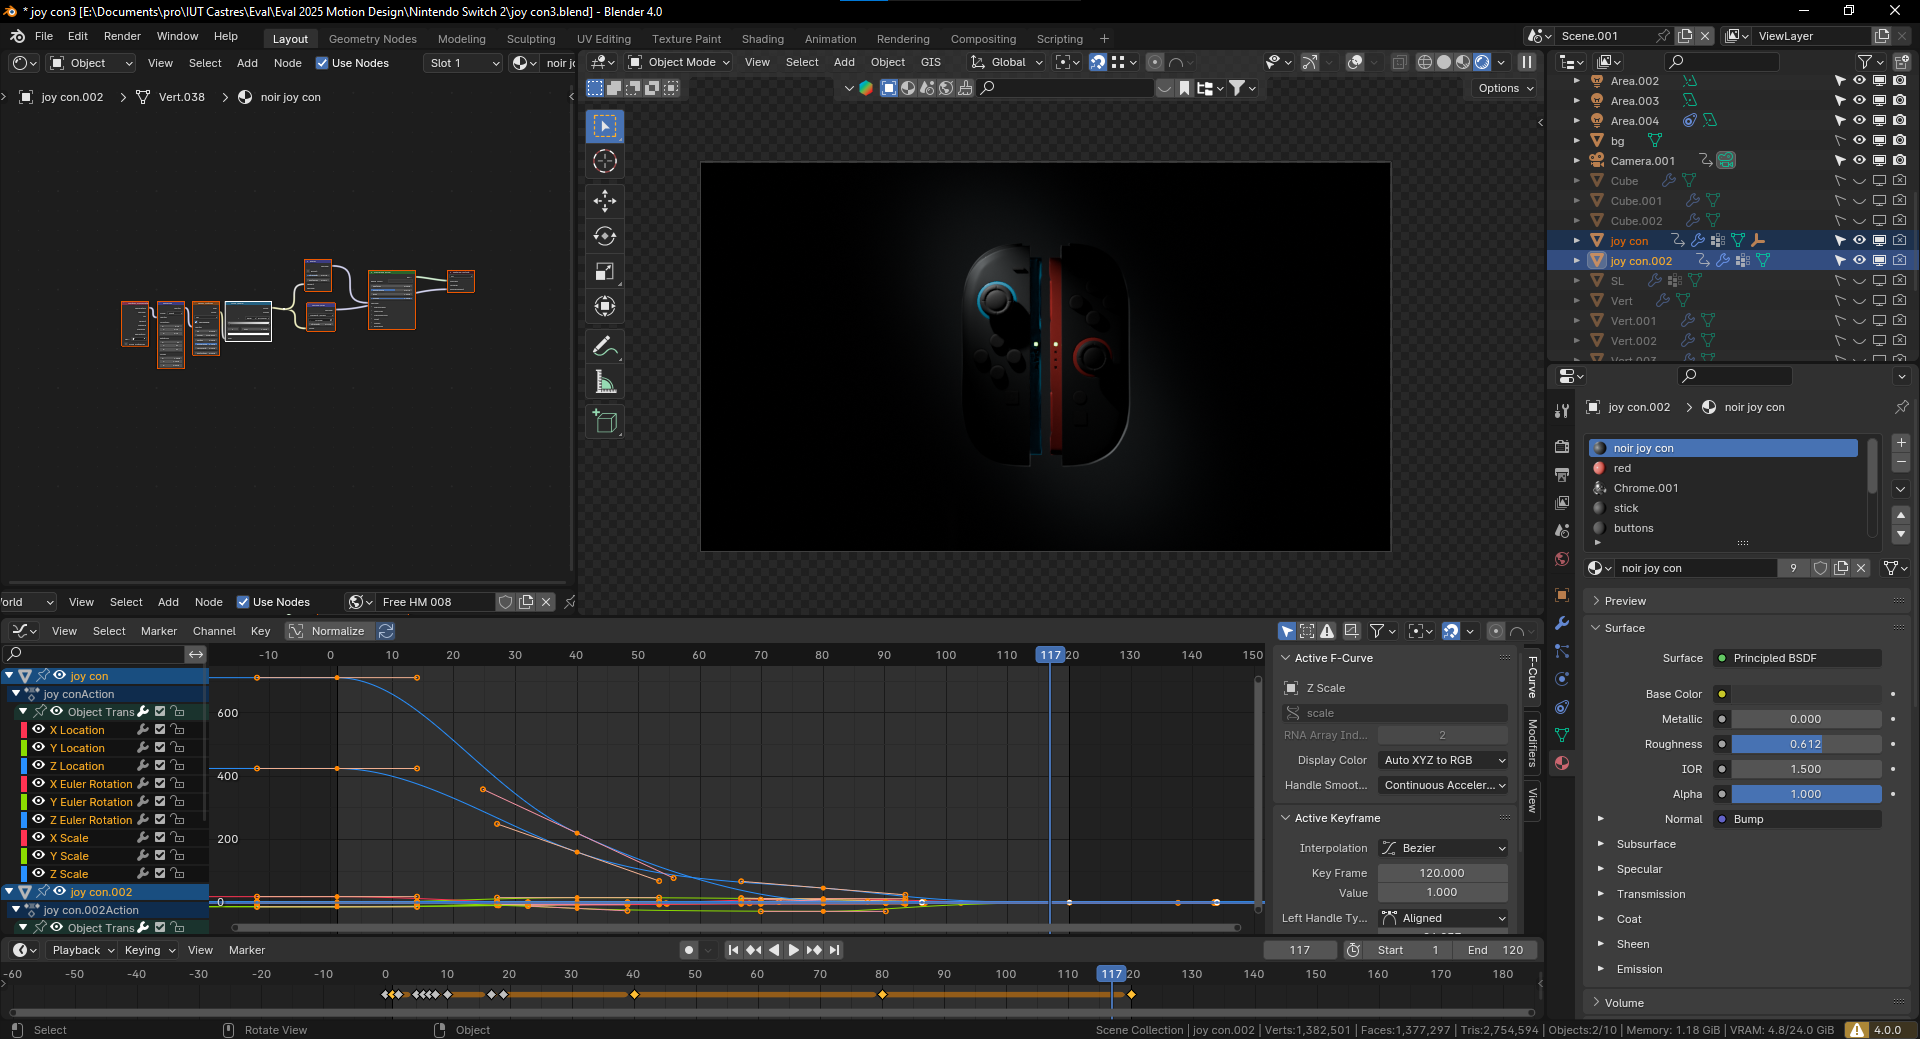Toggle Use Nodes checkbox in shader editor
This screenshot has height=1039, width=1920.
point(322,63)
